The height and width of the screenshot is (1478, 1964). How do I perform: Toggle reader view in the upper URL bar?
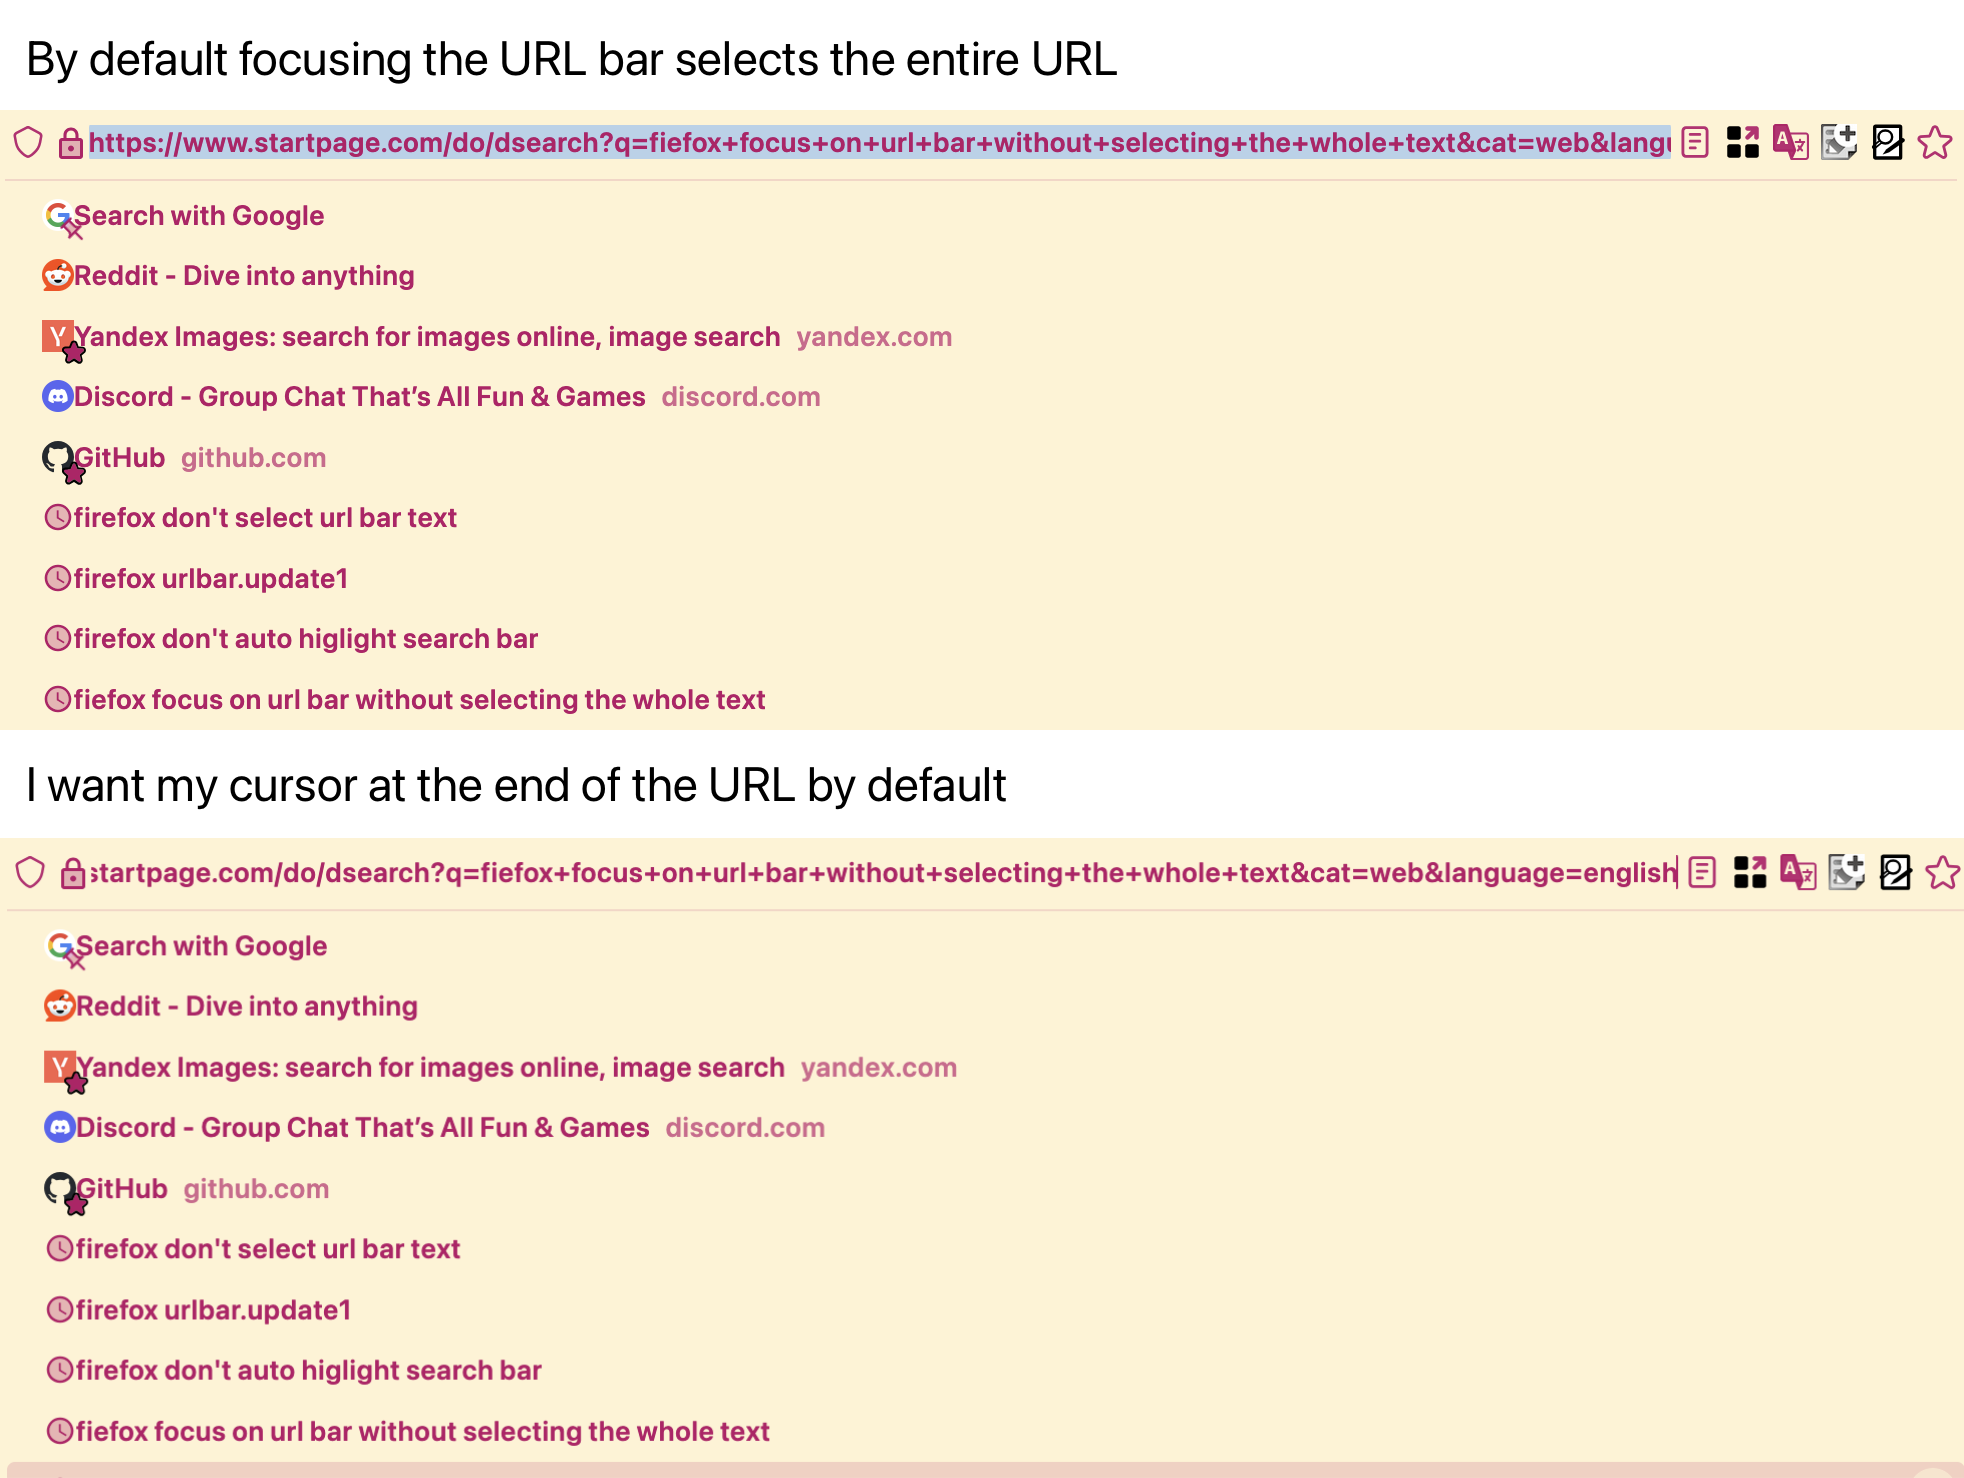pos(1695,143)
